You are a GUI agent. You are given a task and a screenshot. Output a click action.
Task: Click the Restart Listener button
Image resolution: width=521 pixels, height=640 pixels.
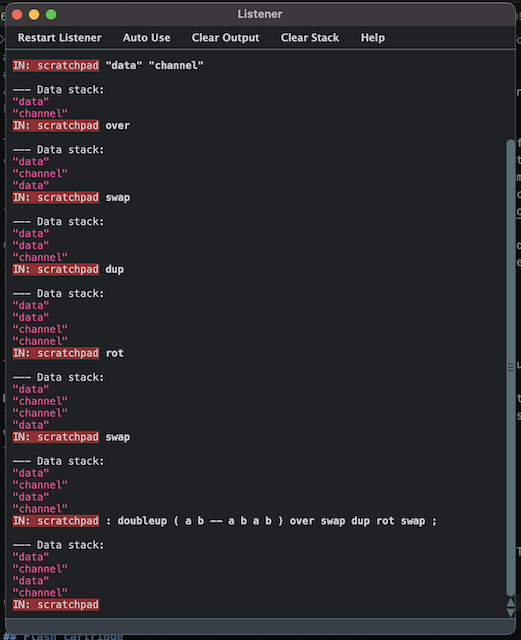(60, 38)
